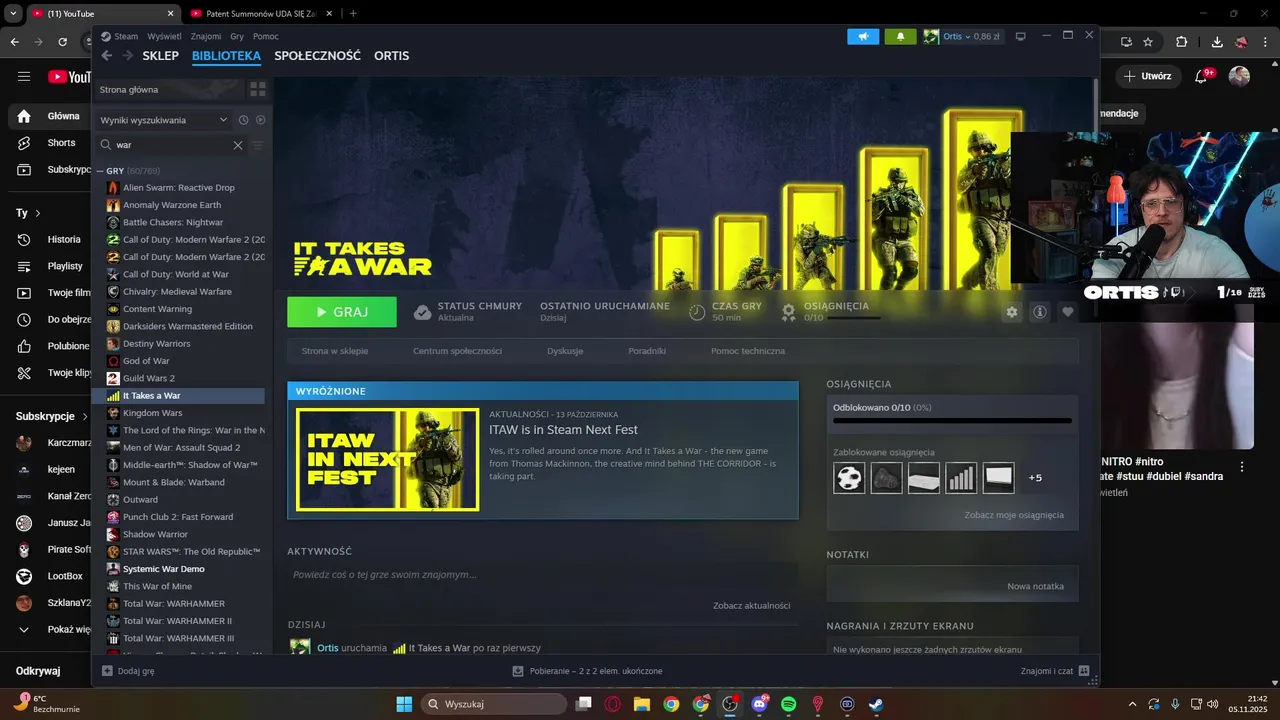The image size is (1280, 720).
Task: Add It Takes a War to favorites
Action: click(x=1068, y=312)
